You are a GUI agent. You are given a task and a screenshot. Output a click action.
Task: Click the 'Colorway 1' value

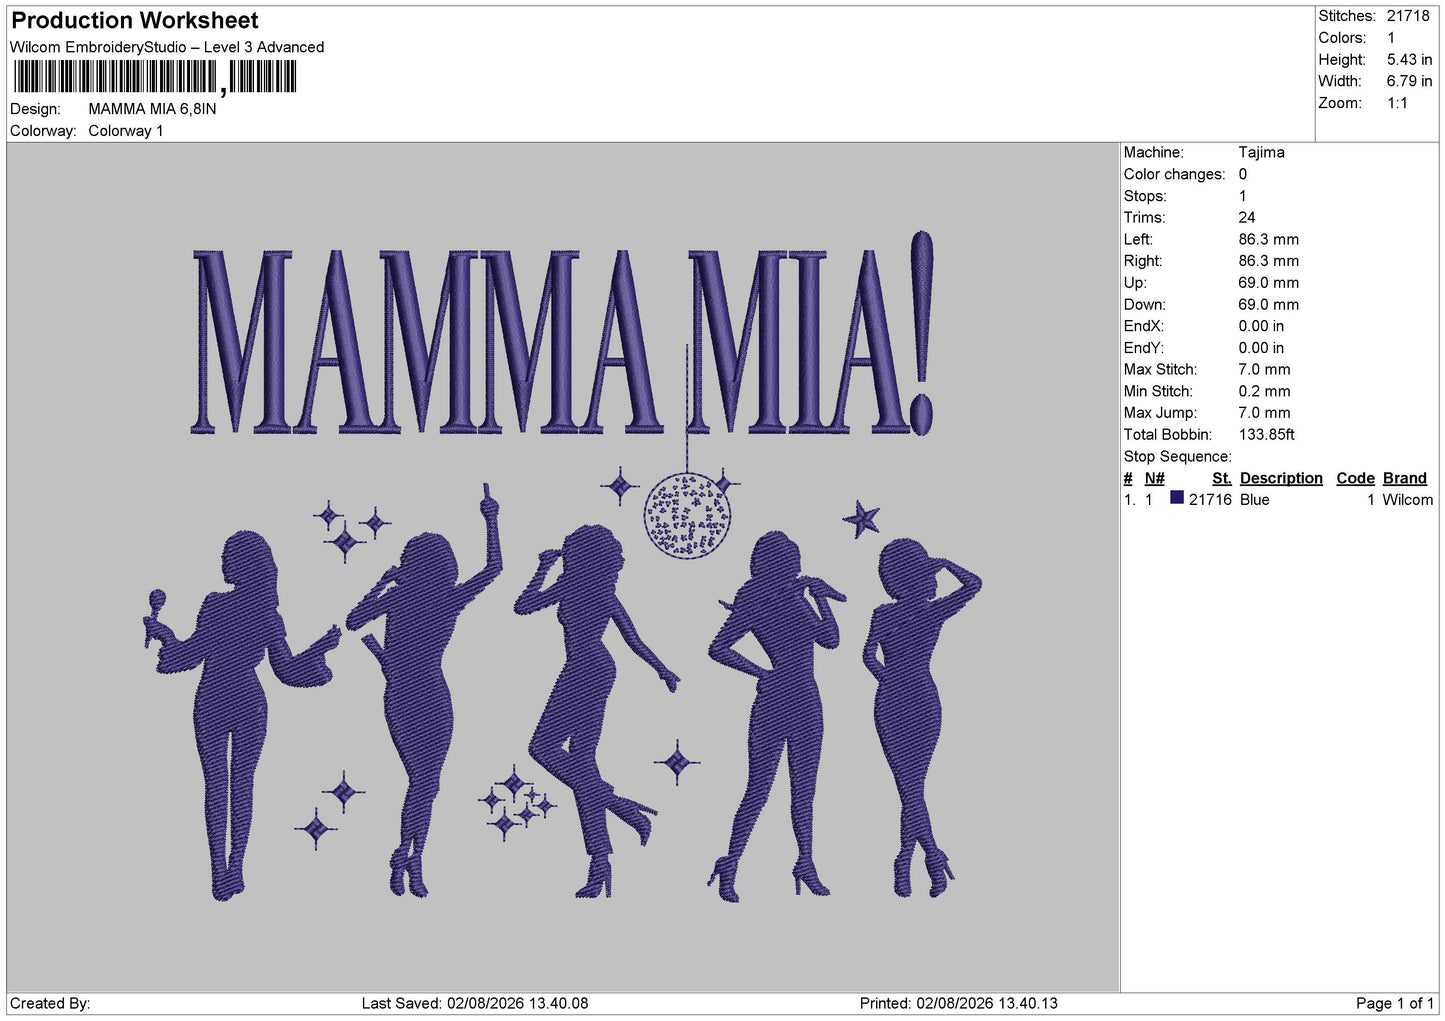(126, 131)
